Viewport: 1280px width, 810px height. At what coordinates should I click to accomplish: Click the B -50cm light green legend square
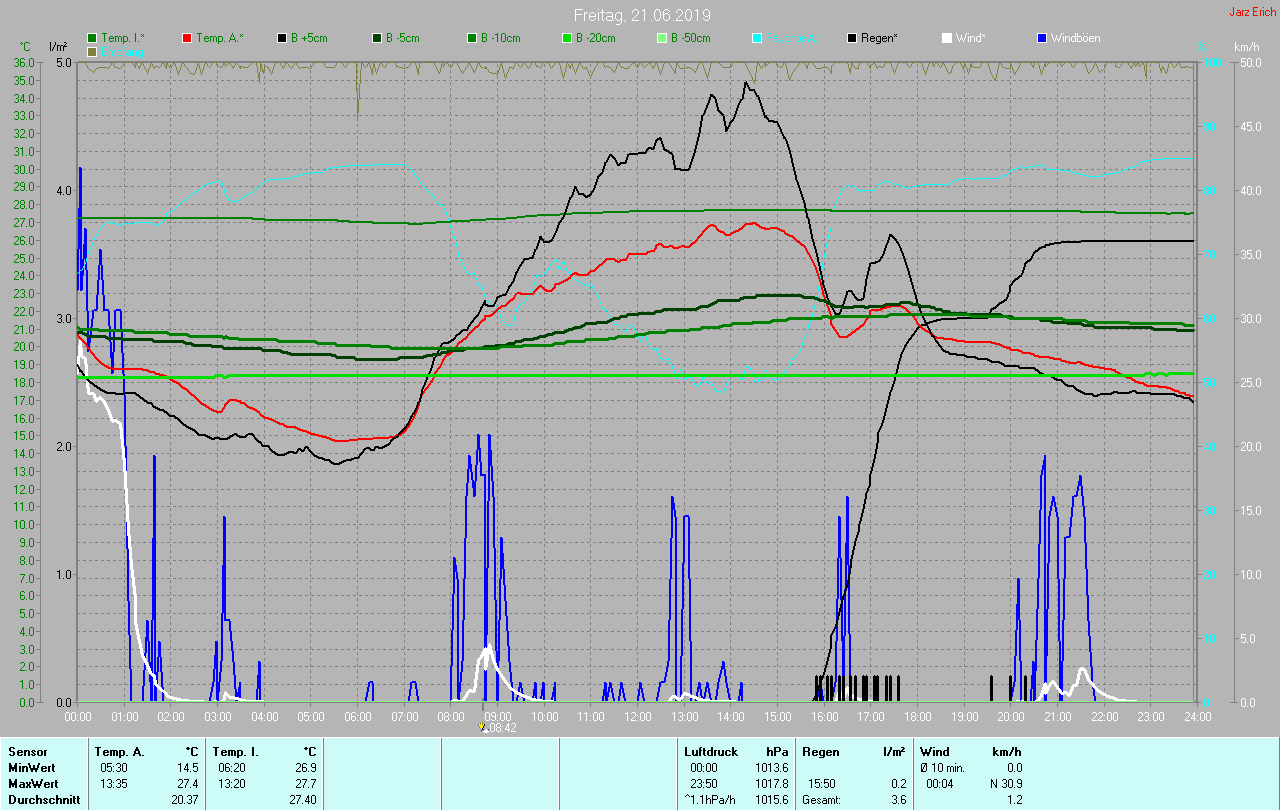pyautogui.click(x=661, y=38)
